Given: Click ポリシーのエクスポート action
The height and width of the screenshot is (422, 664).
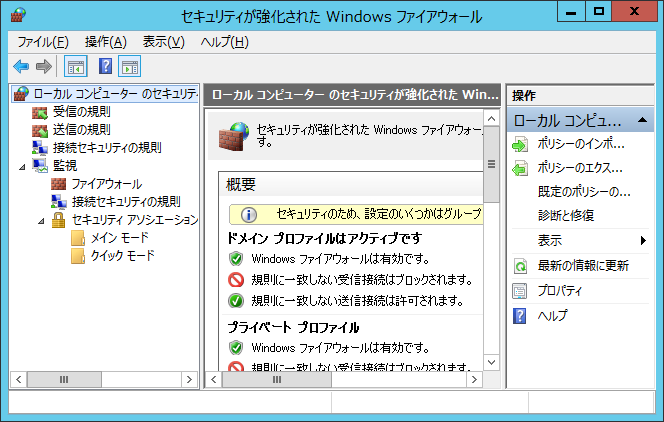Looking at the screenshot, I should tap(580, 168).
